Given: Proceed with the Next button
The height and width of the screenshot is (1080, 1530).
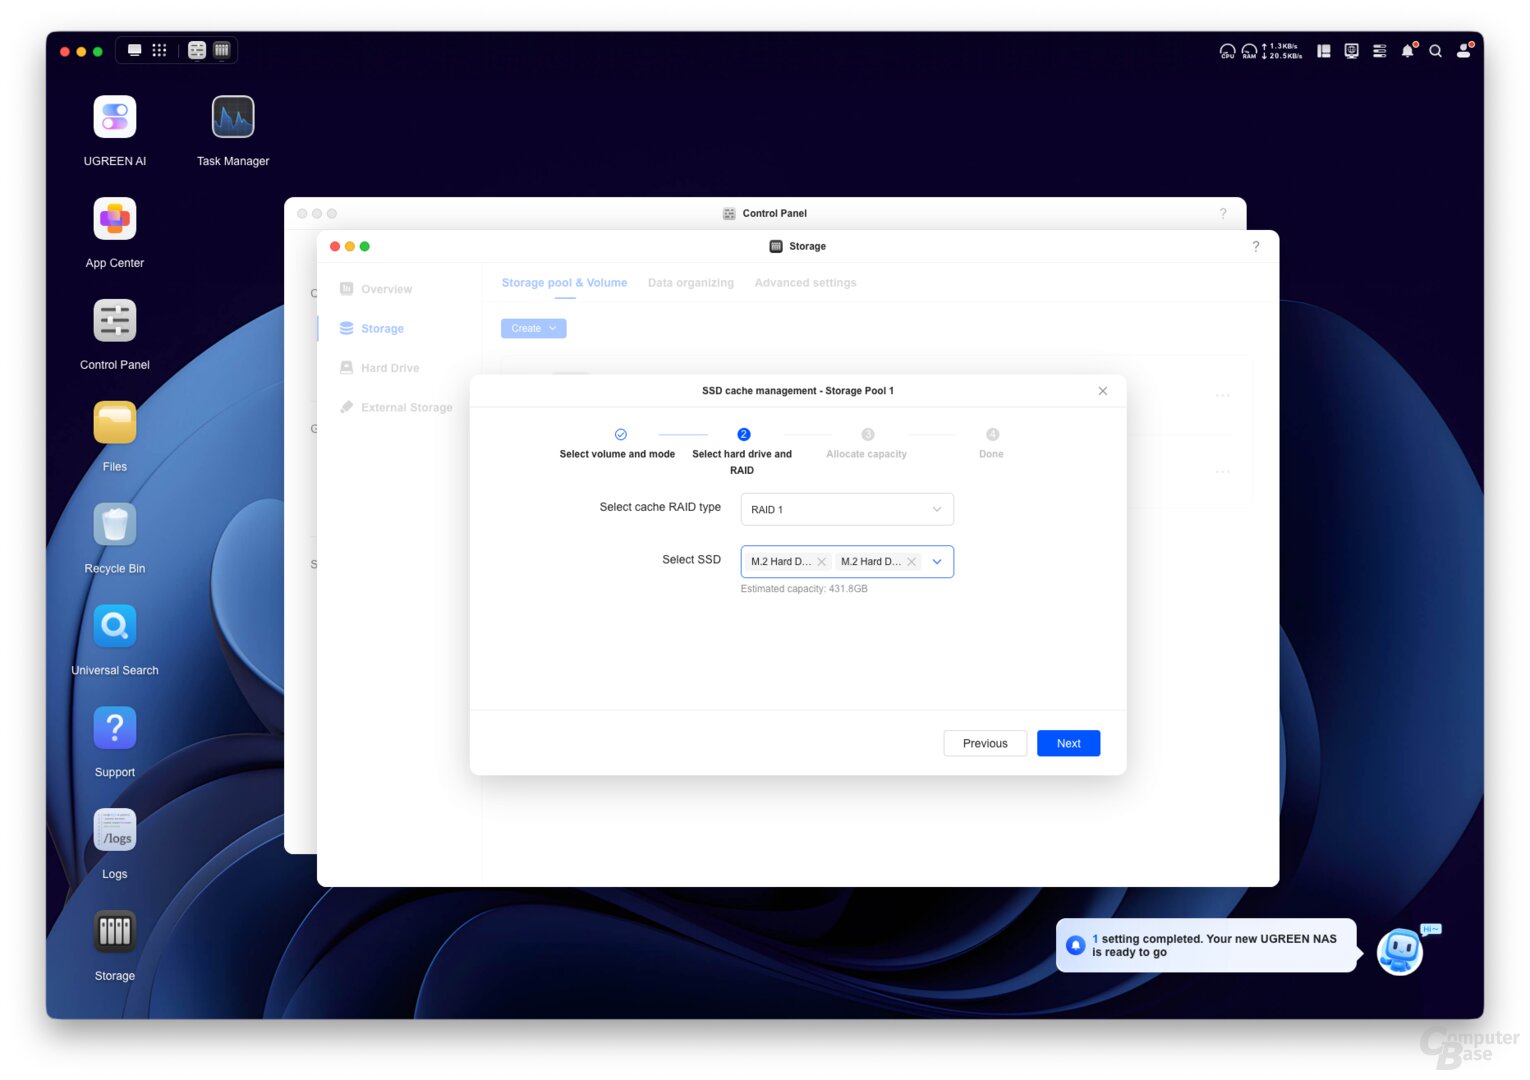Looking at the screenshot, I should point(1069,743).
